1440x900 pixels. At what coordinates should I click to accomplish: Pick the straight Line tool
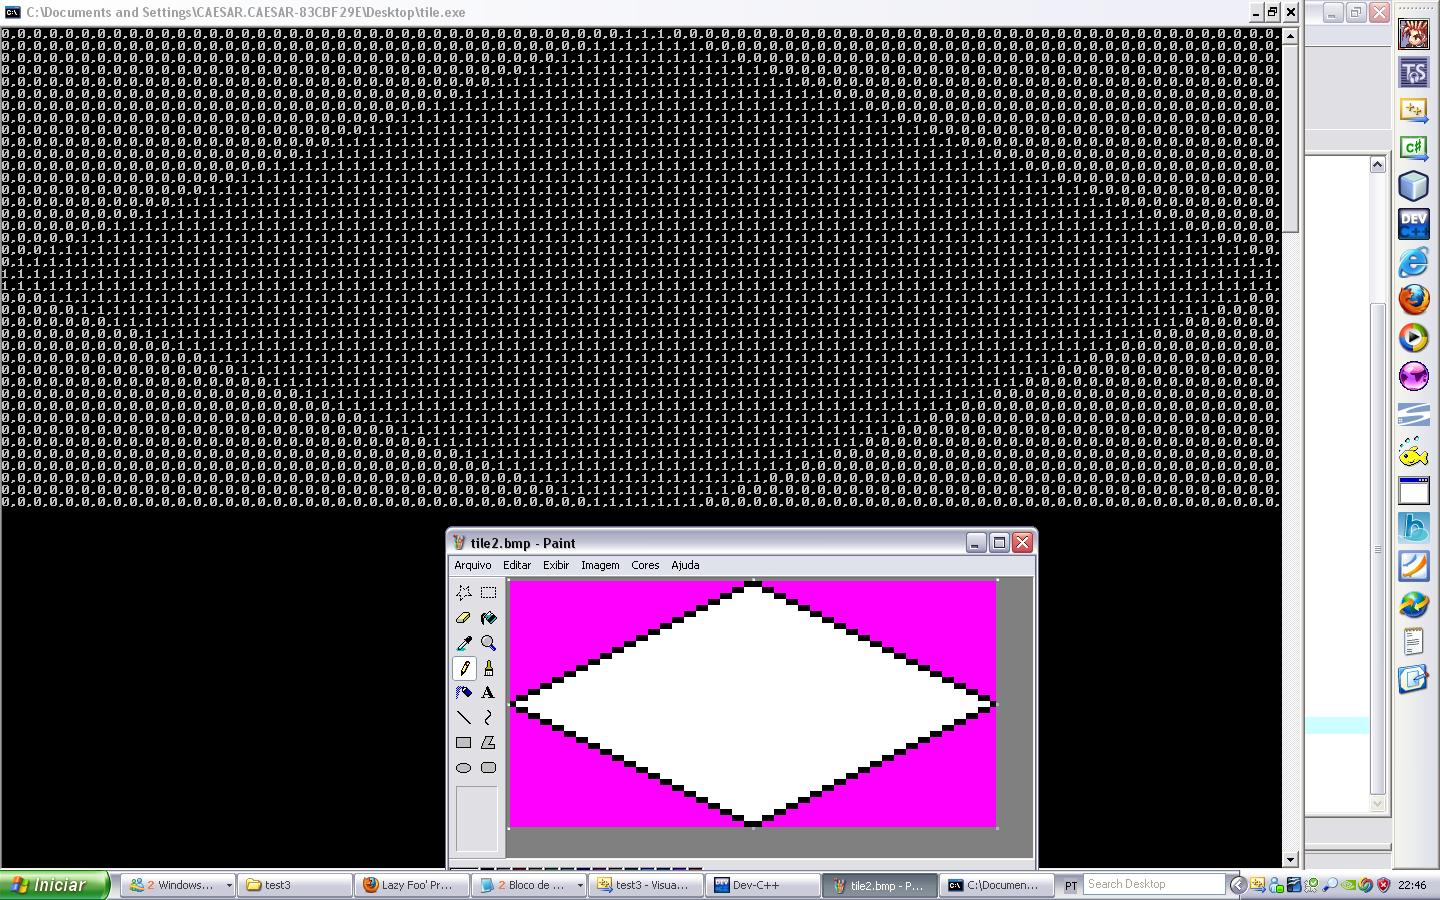coord(464,717)
